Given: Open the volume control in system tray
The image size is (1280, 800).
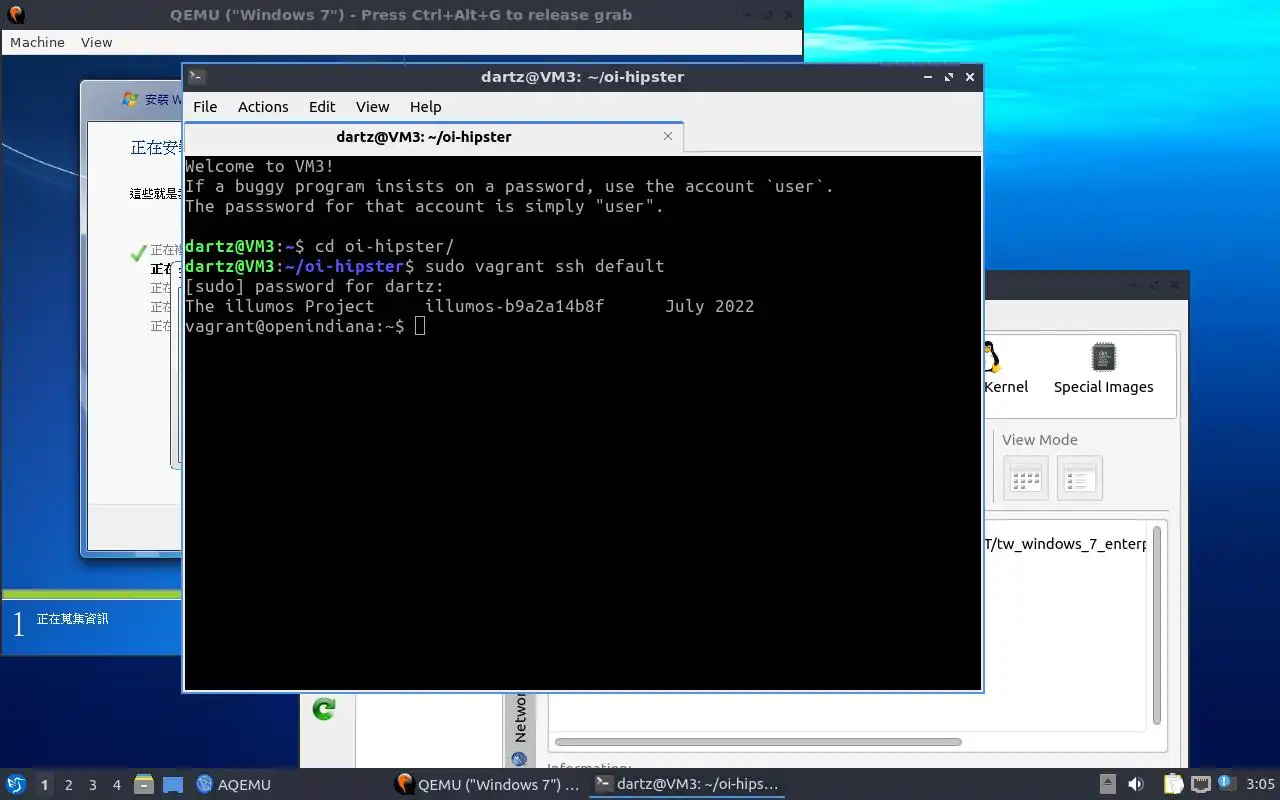Looking at the screenshot, I should [1136, 784].
